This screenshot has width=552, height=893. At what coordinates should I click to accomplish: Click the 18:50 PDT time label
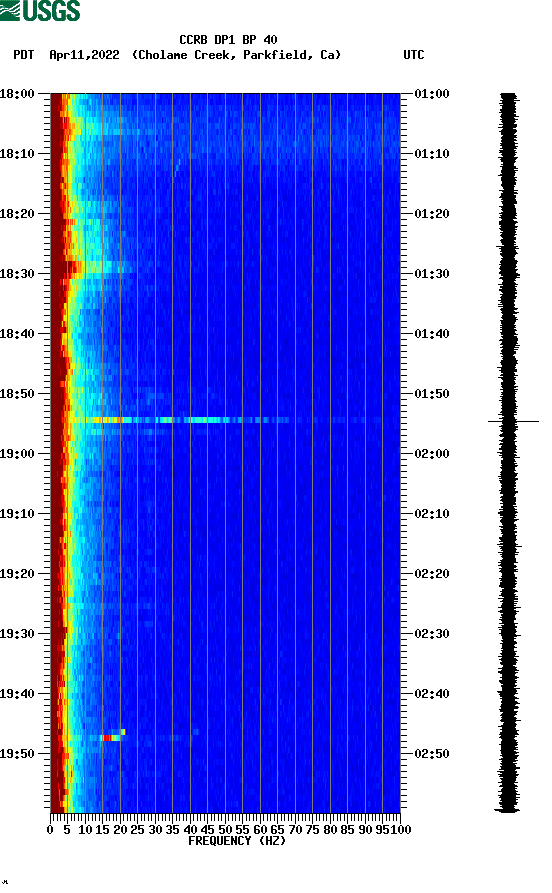tap(17, 394)
